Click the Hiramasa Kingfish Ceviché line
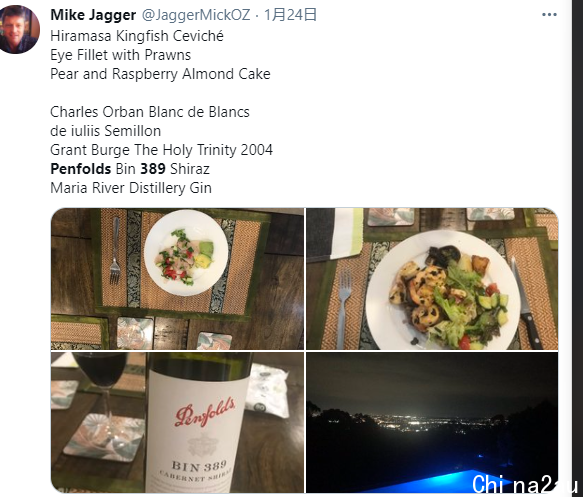 tap(137, 36)
